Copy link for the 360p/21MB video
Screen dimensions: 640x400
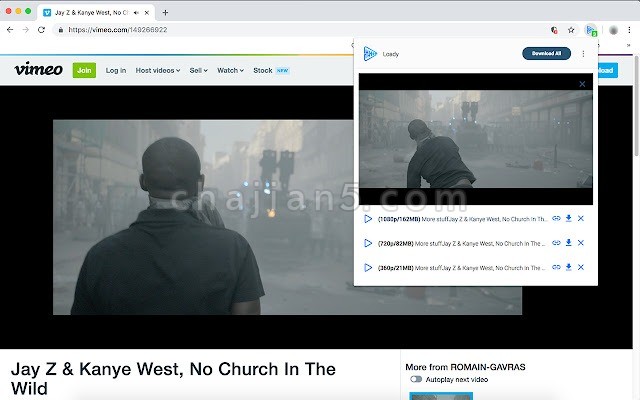557,267
